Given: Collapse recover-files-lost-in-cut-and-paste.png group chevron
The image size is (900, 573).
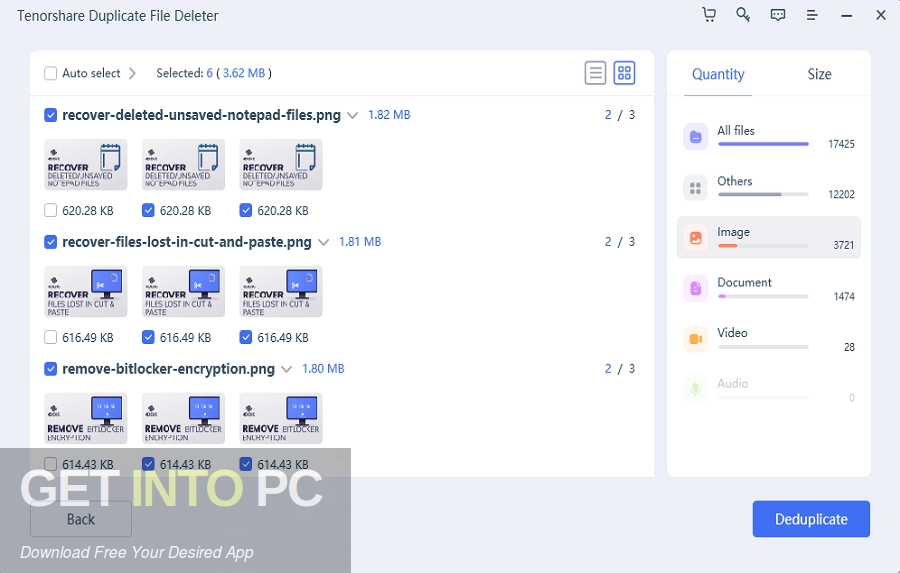Looking at the screenshot, I should pos(324,242).
